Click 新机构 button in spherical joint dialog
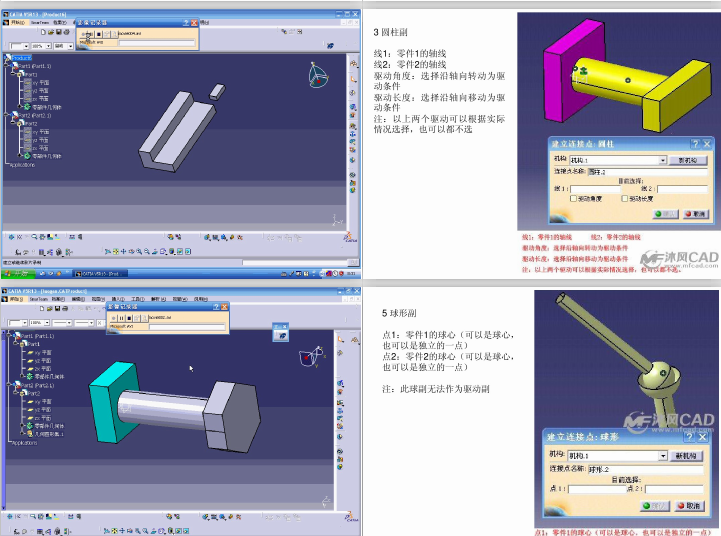The height and width of the screenshot is (536, 721). click(x=686, y=456)
